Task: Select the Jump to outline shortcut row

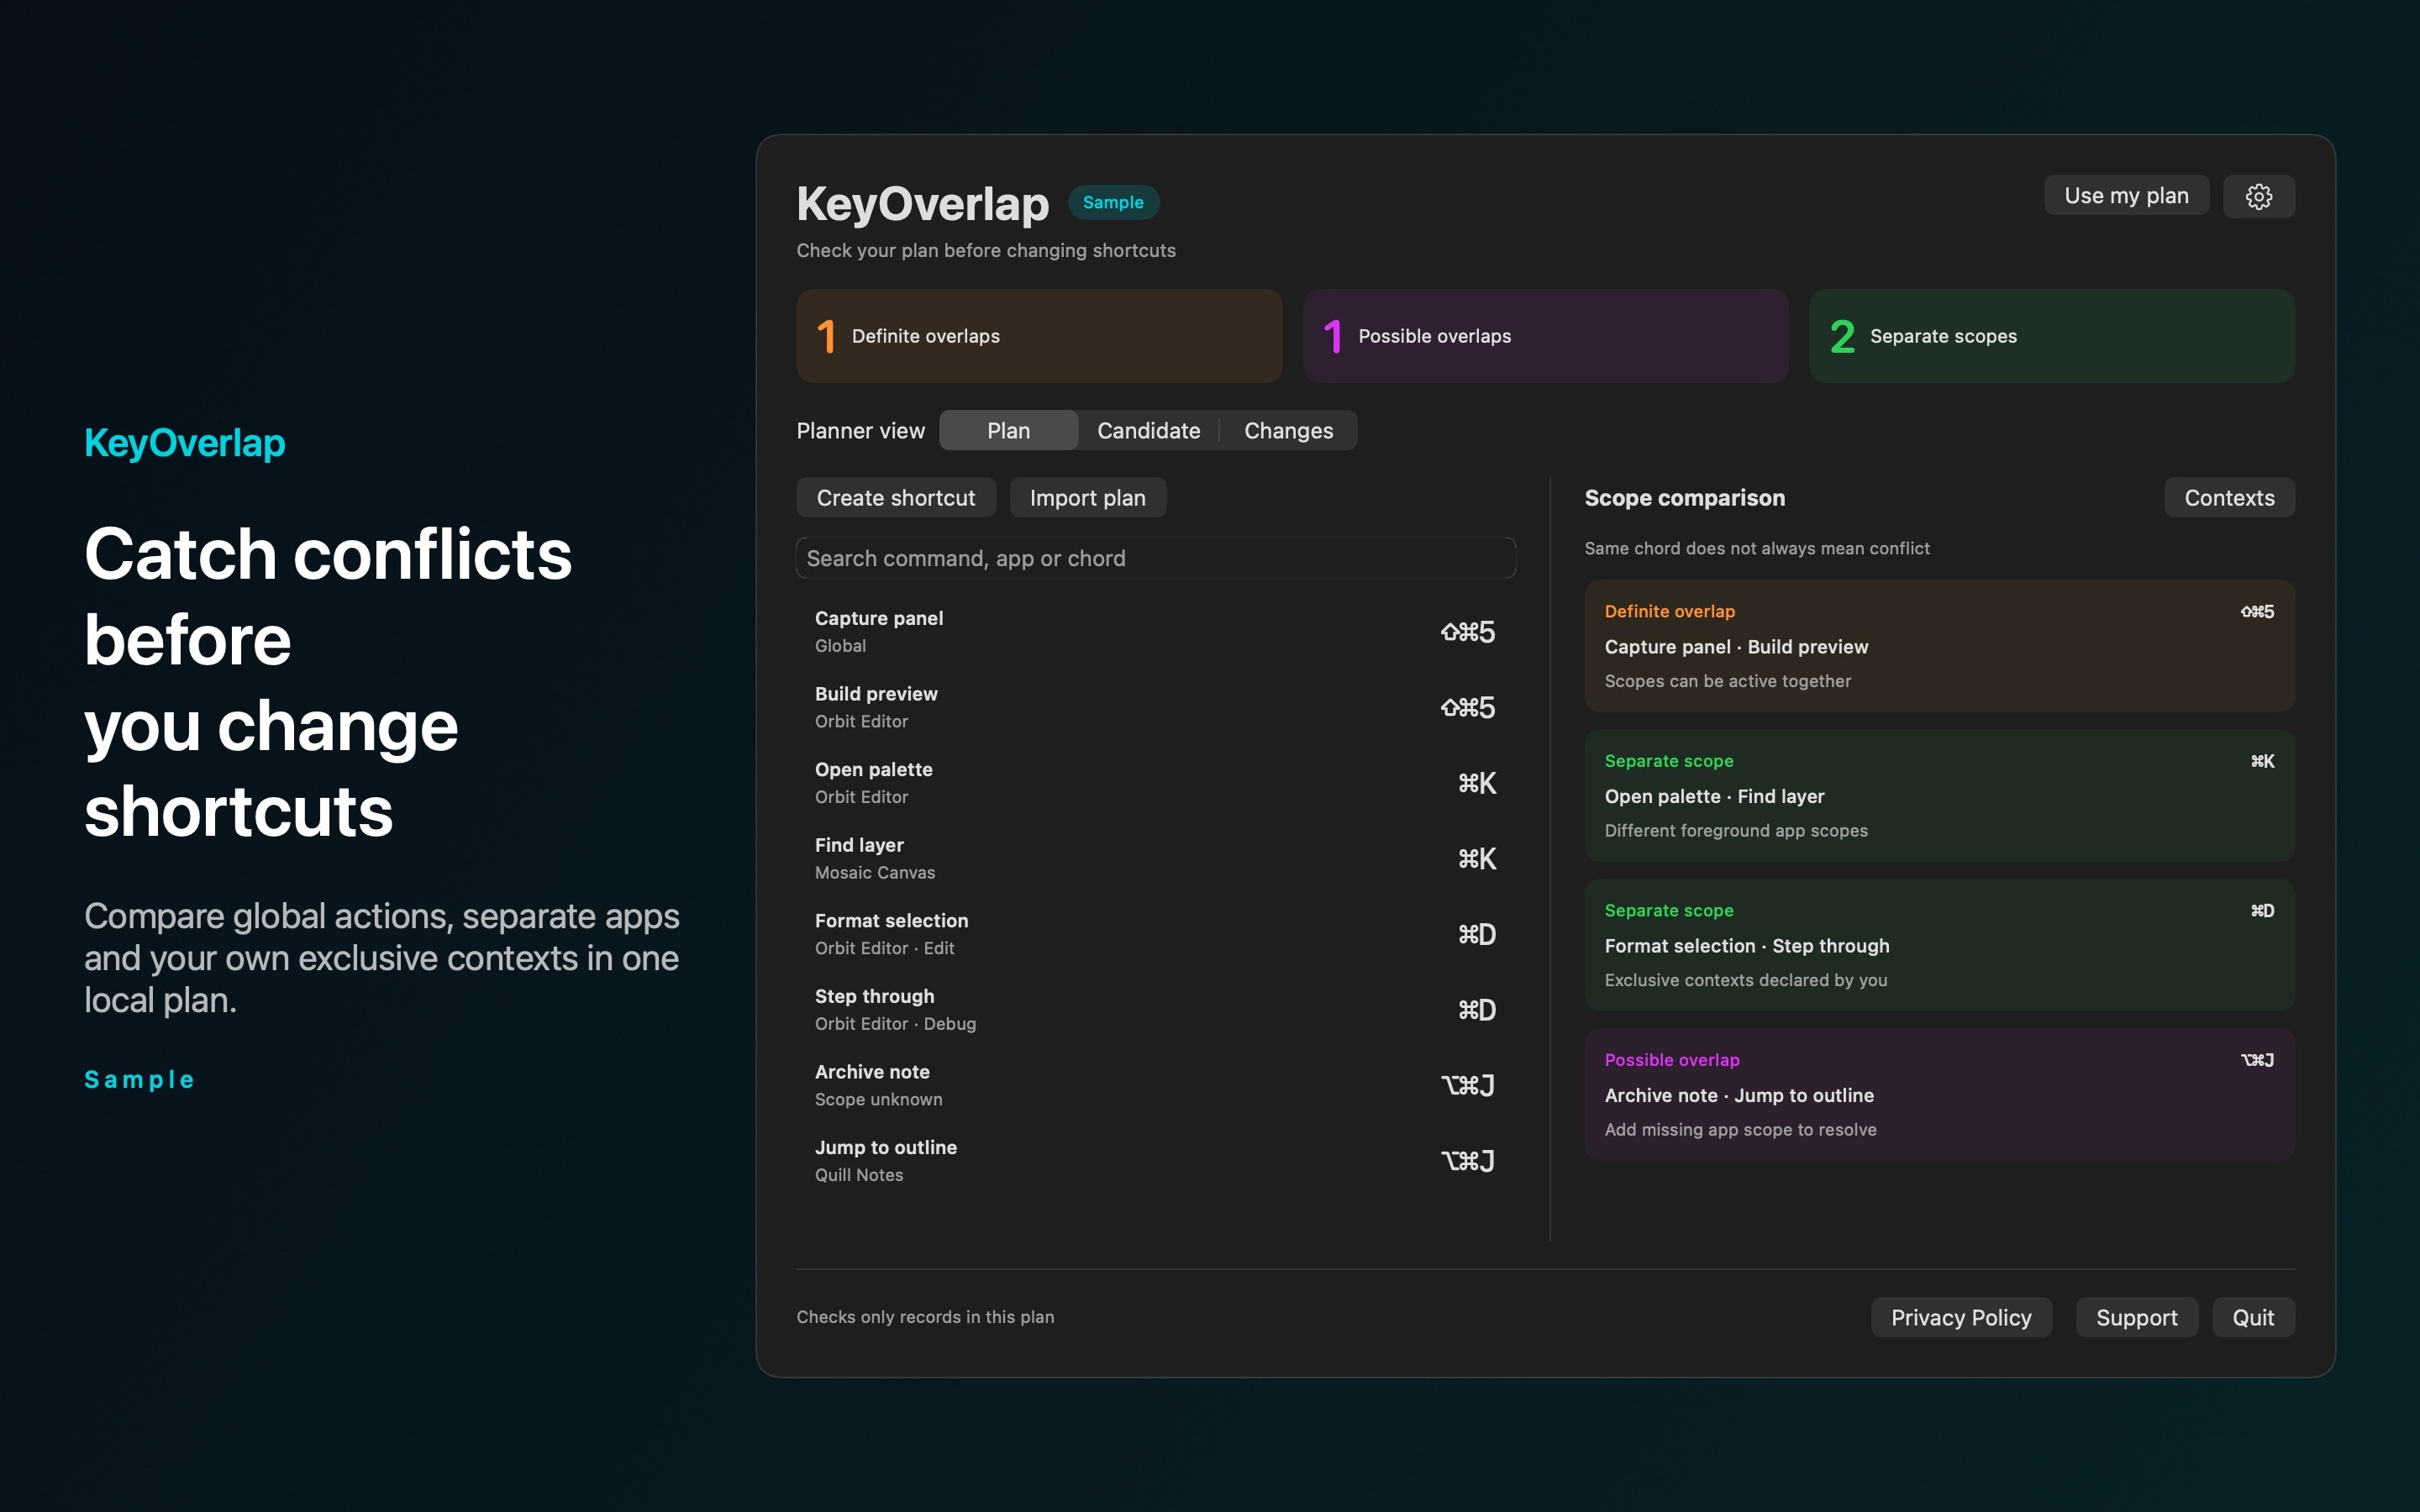Action: pyautogui.click(x=1156, y=1161)
